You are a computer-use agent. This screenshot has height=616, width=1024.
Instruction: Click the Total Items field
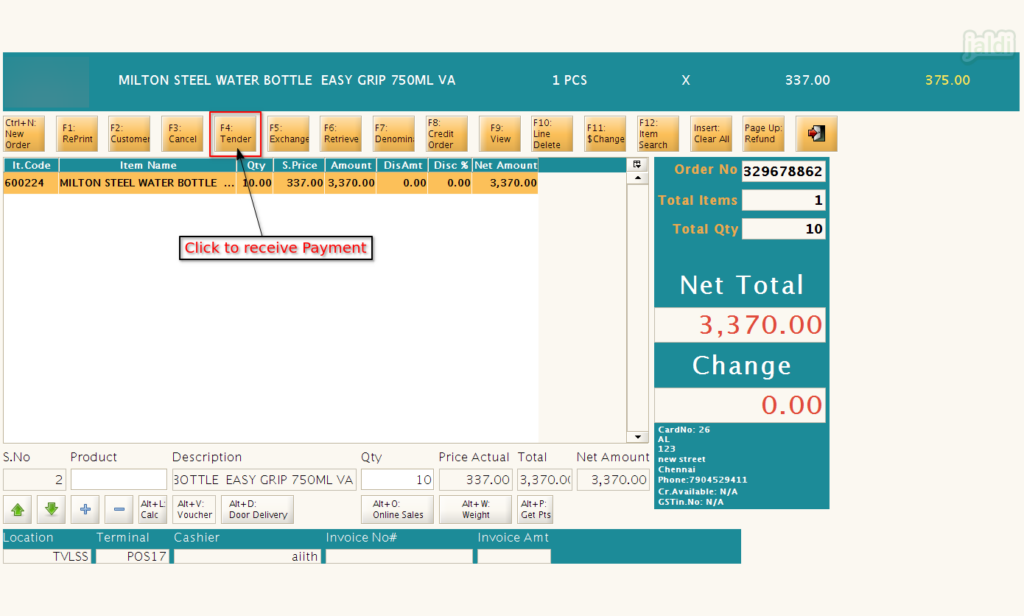784,200
